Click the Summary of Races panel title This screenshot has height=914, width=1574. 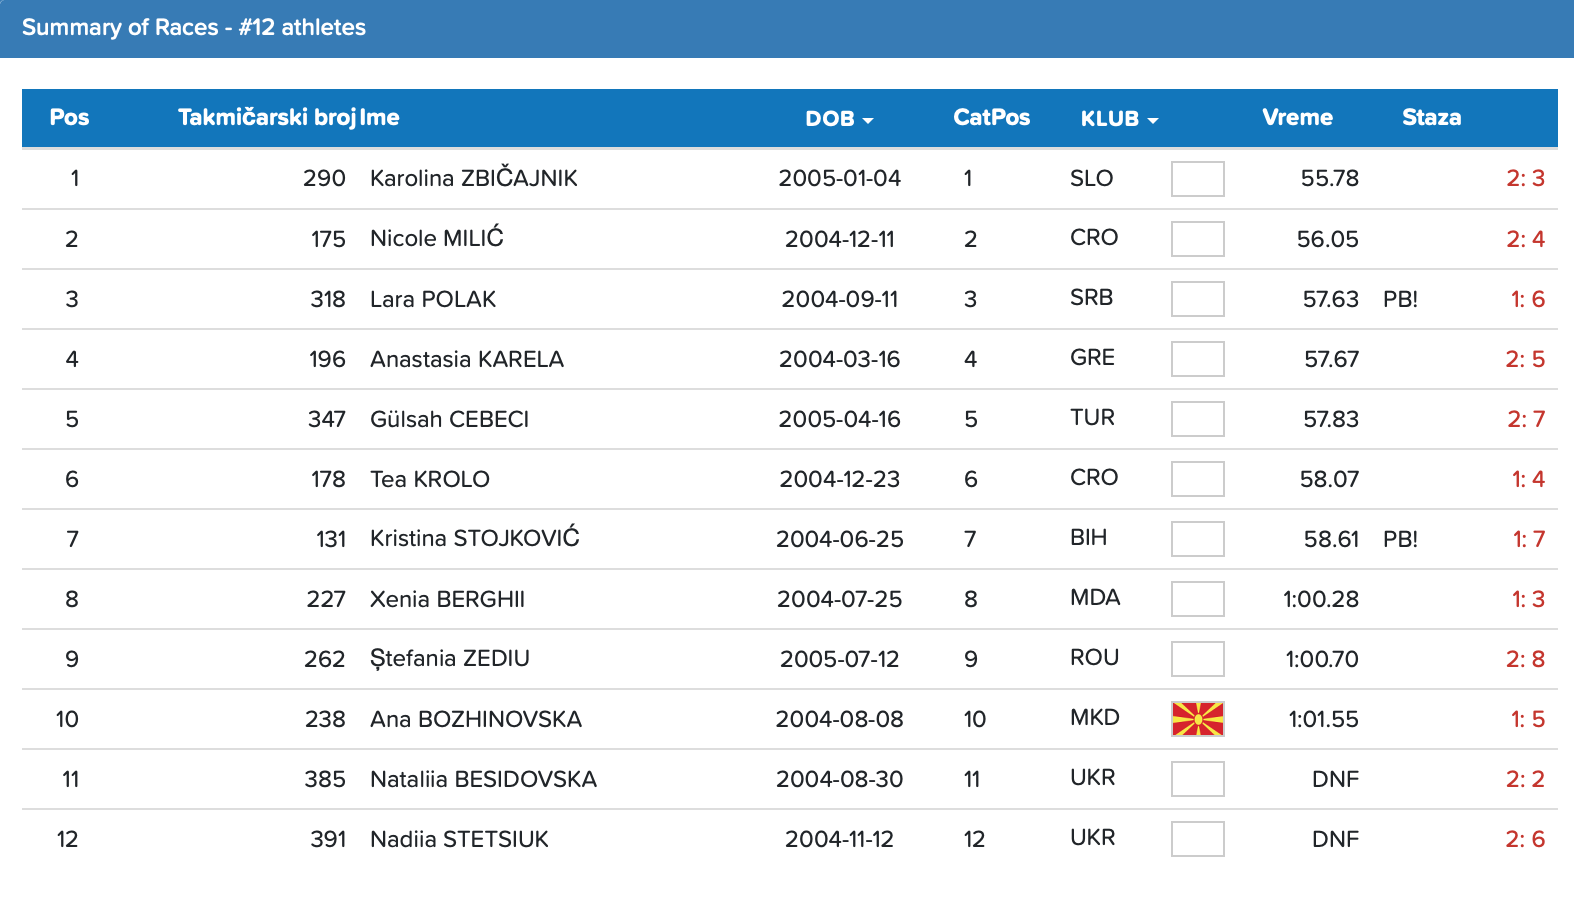pos(194,27)
